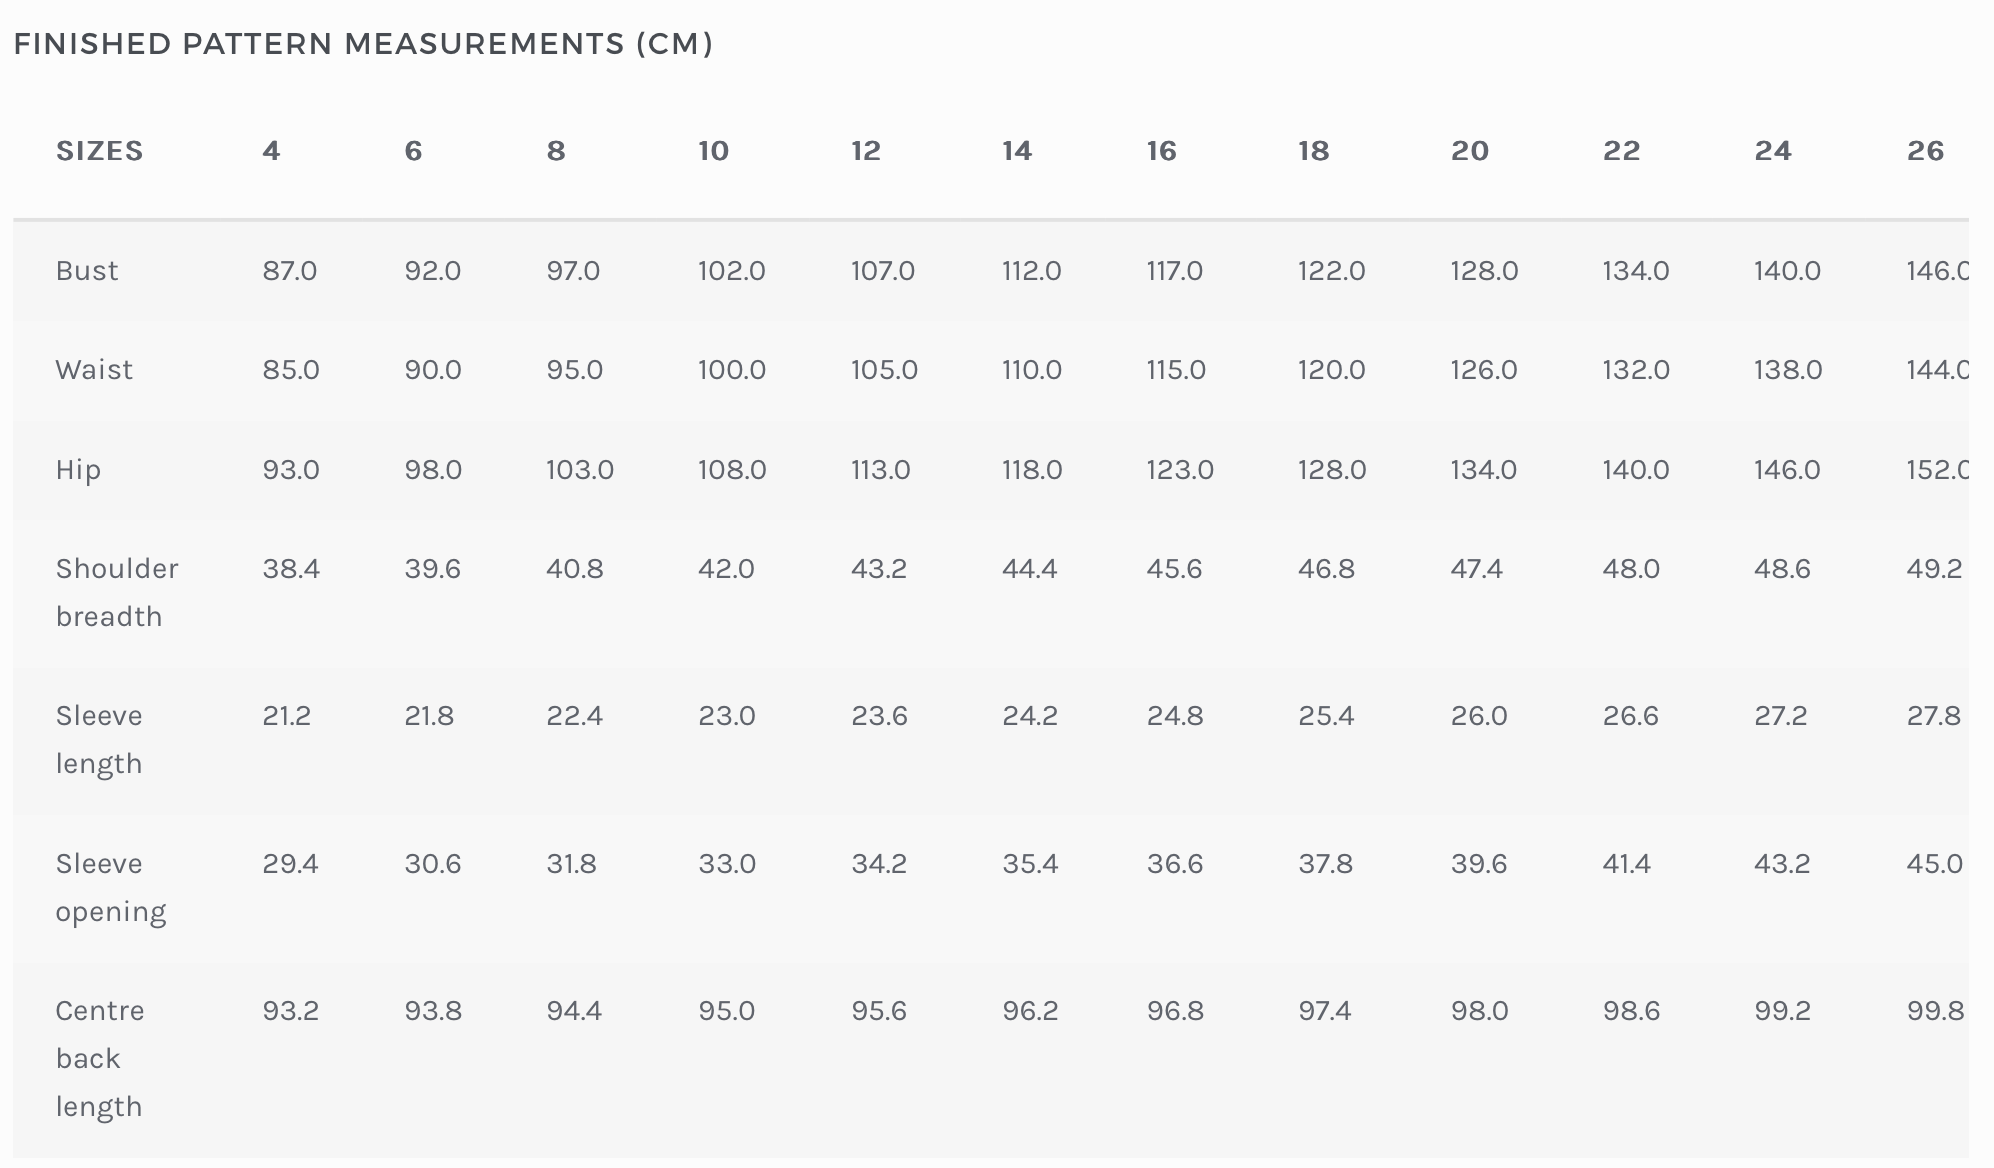Select the Hip row label

[x=78, y=470]
